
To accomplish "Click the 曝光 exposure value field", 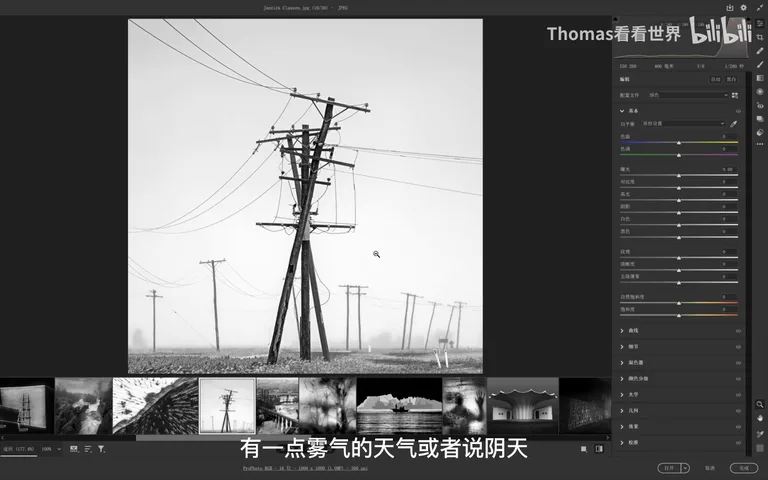I will 728,169.
